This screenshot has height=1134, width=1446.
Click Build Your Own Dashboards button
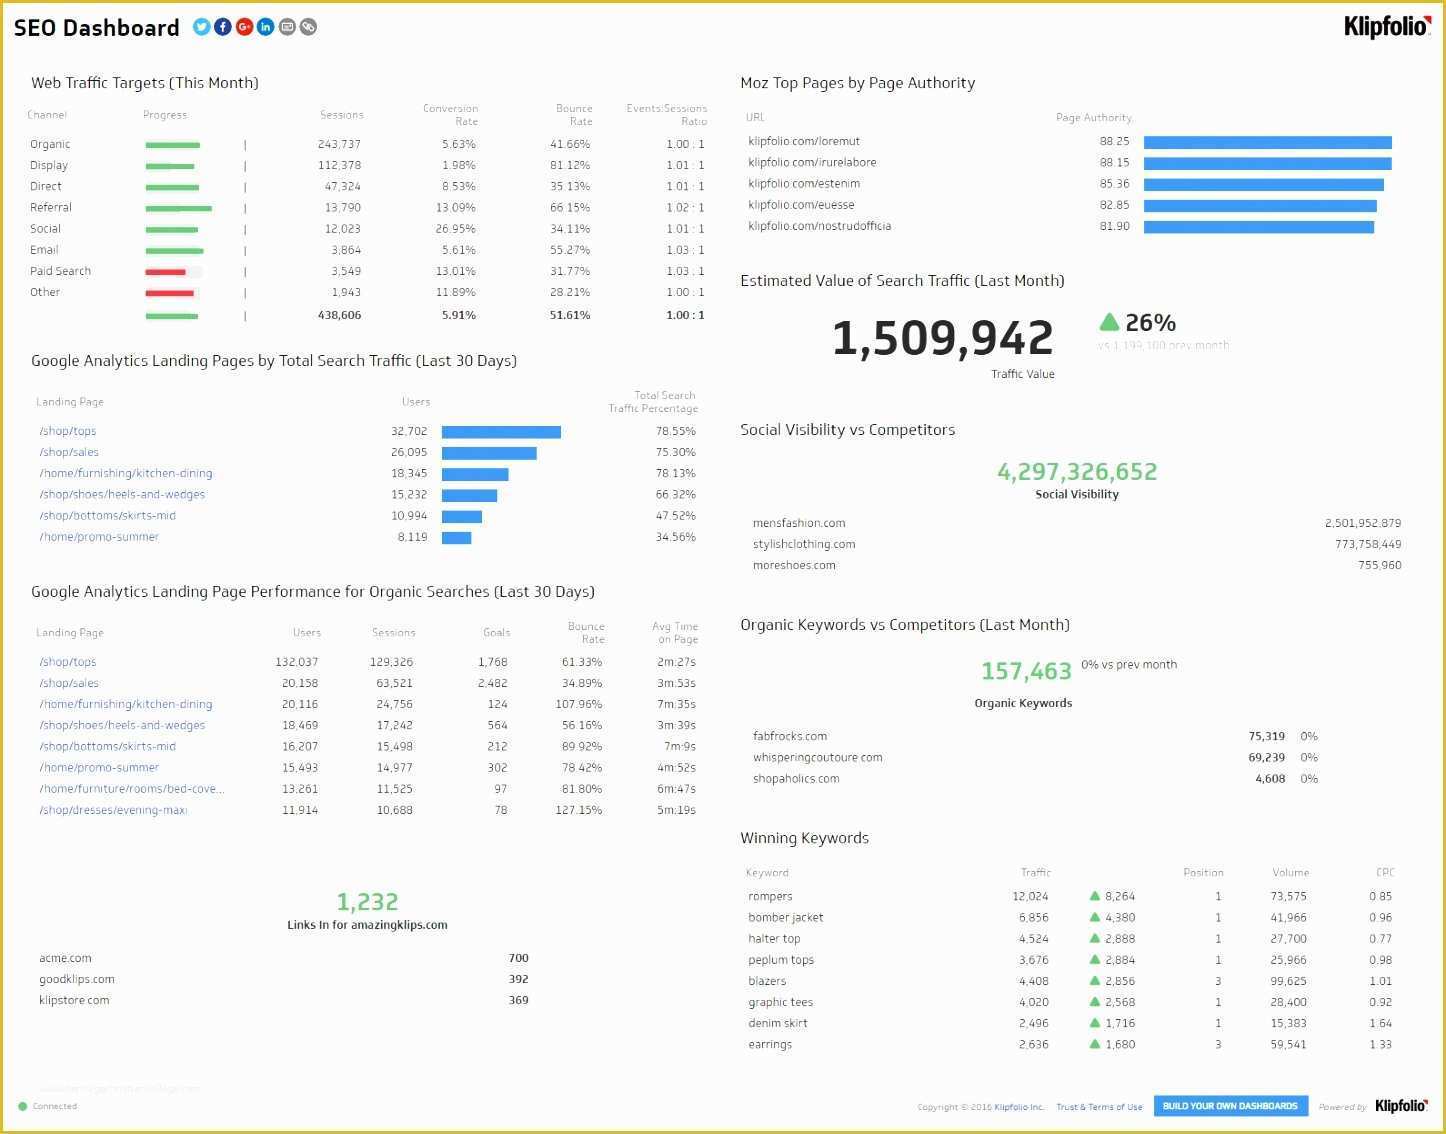point(1230,1106)
